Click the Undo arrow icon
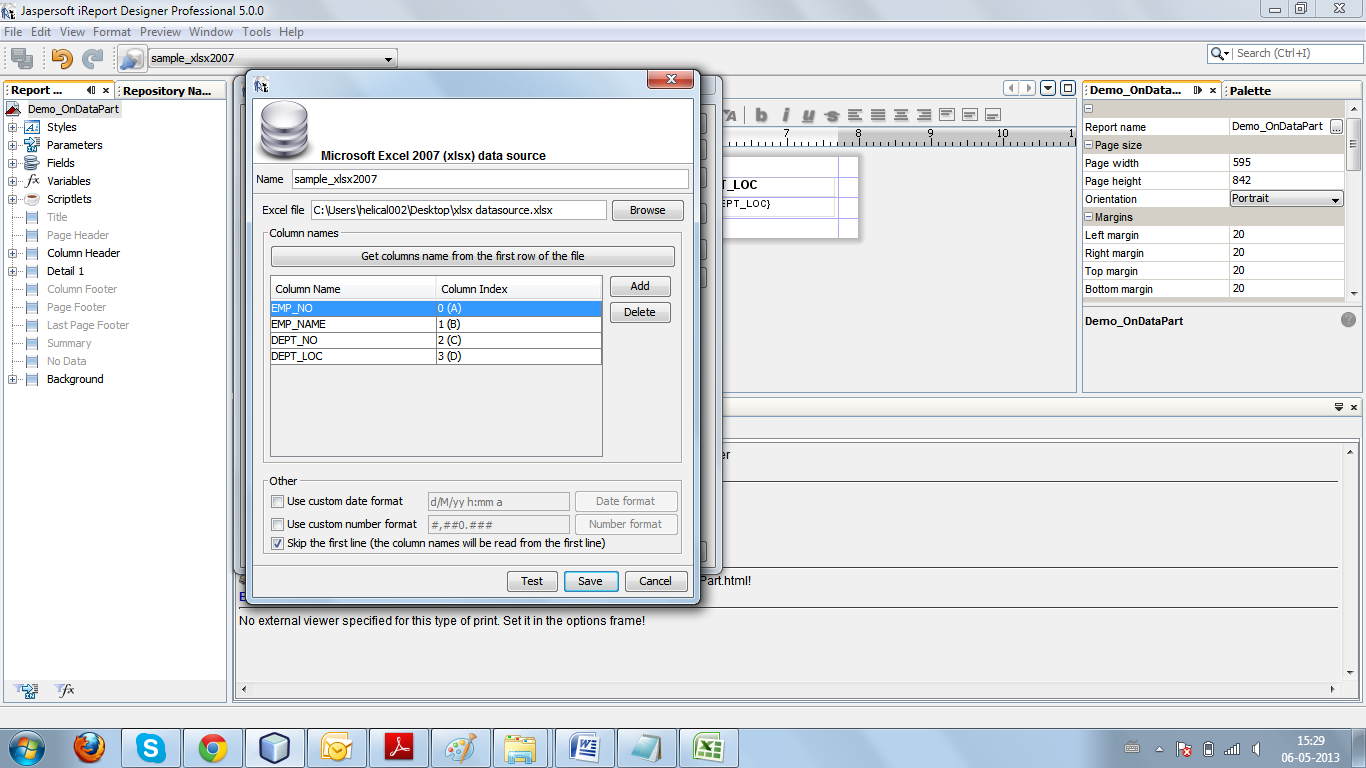 coord(62,59)
